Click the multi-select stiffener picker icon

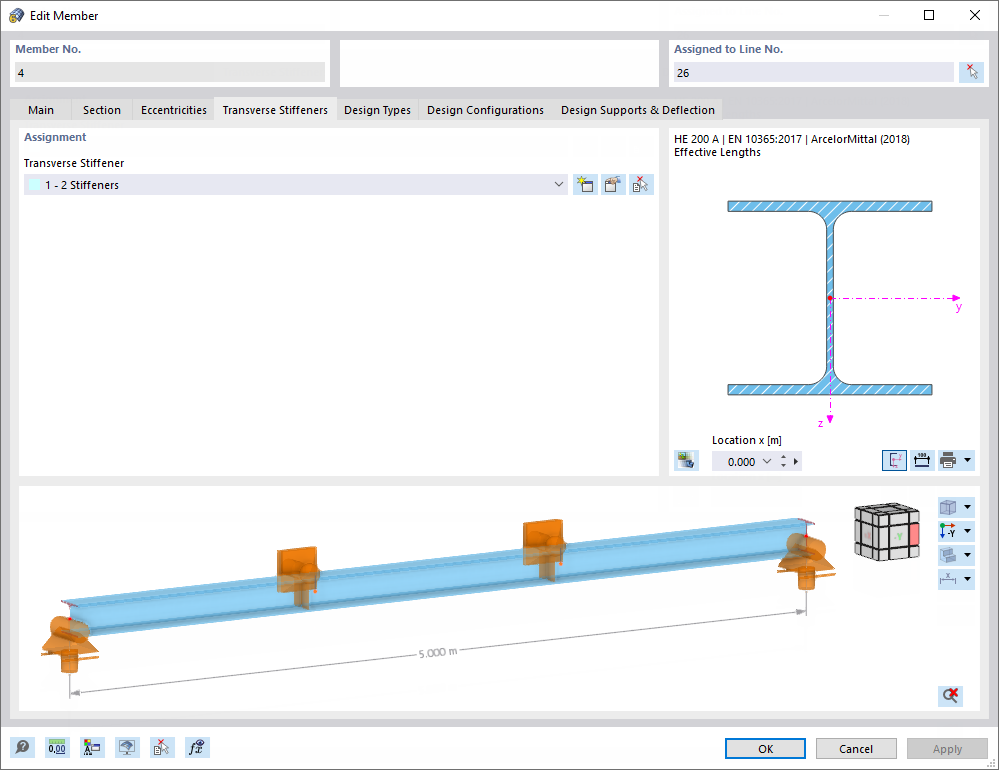641,185
